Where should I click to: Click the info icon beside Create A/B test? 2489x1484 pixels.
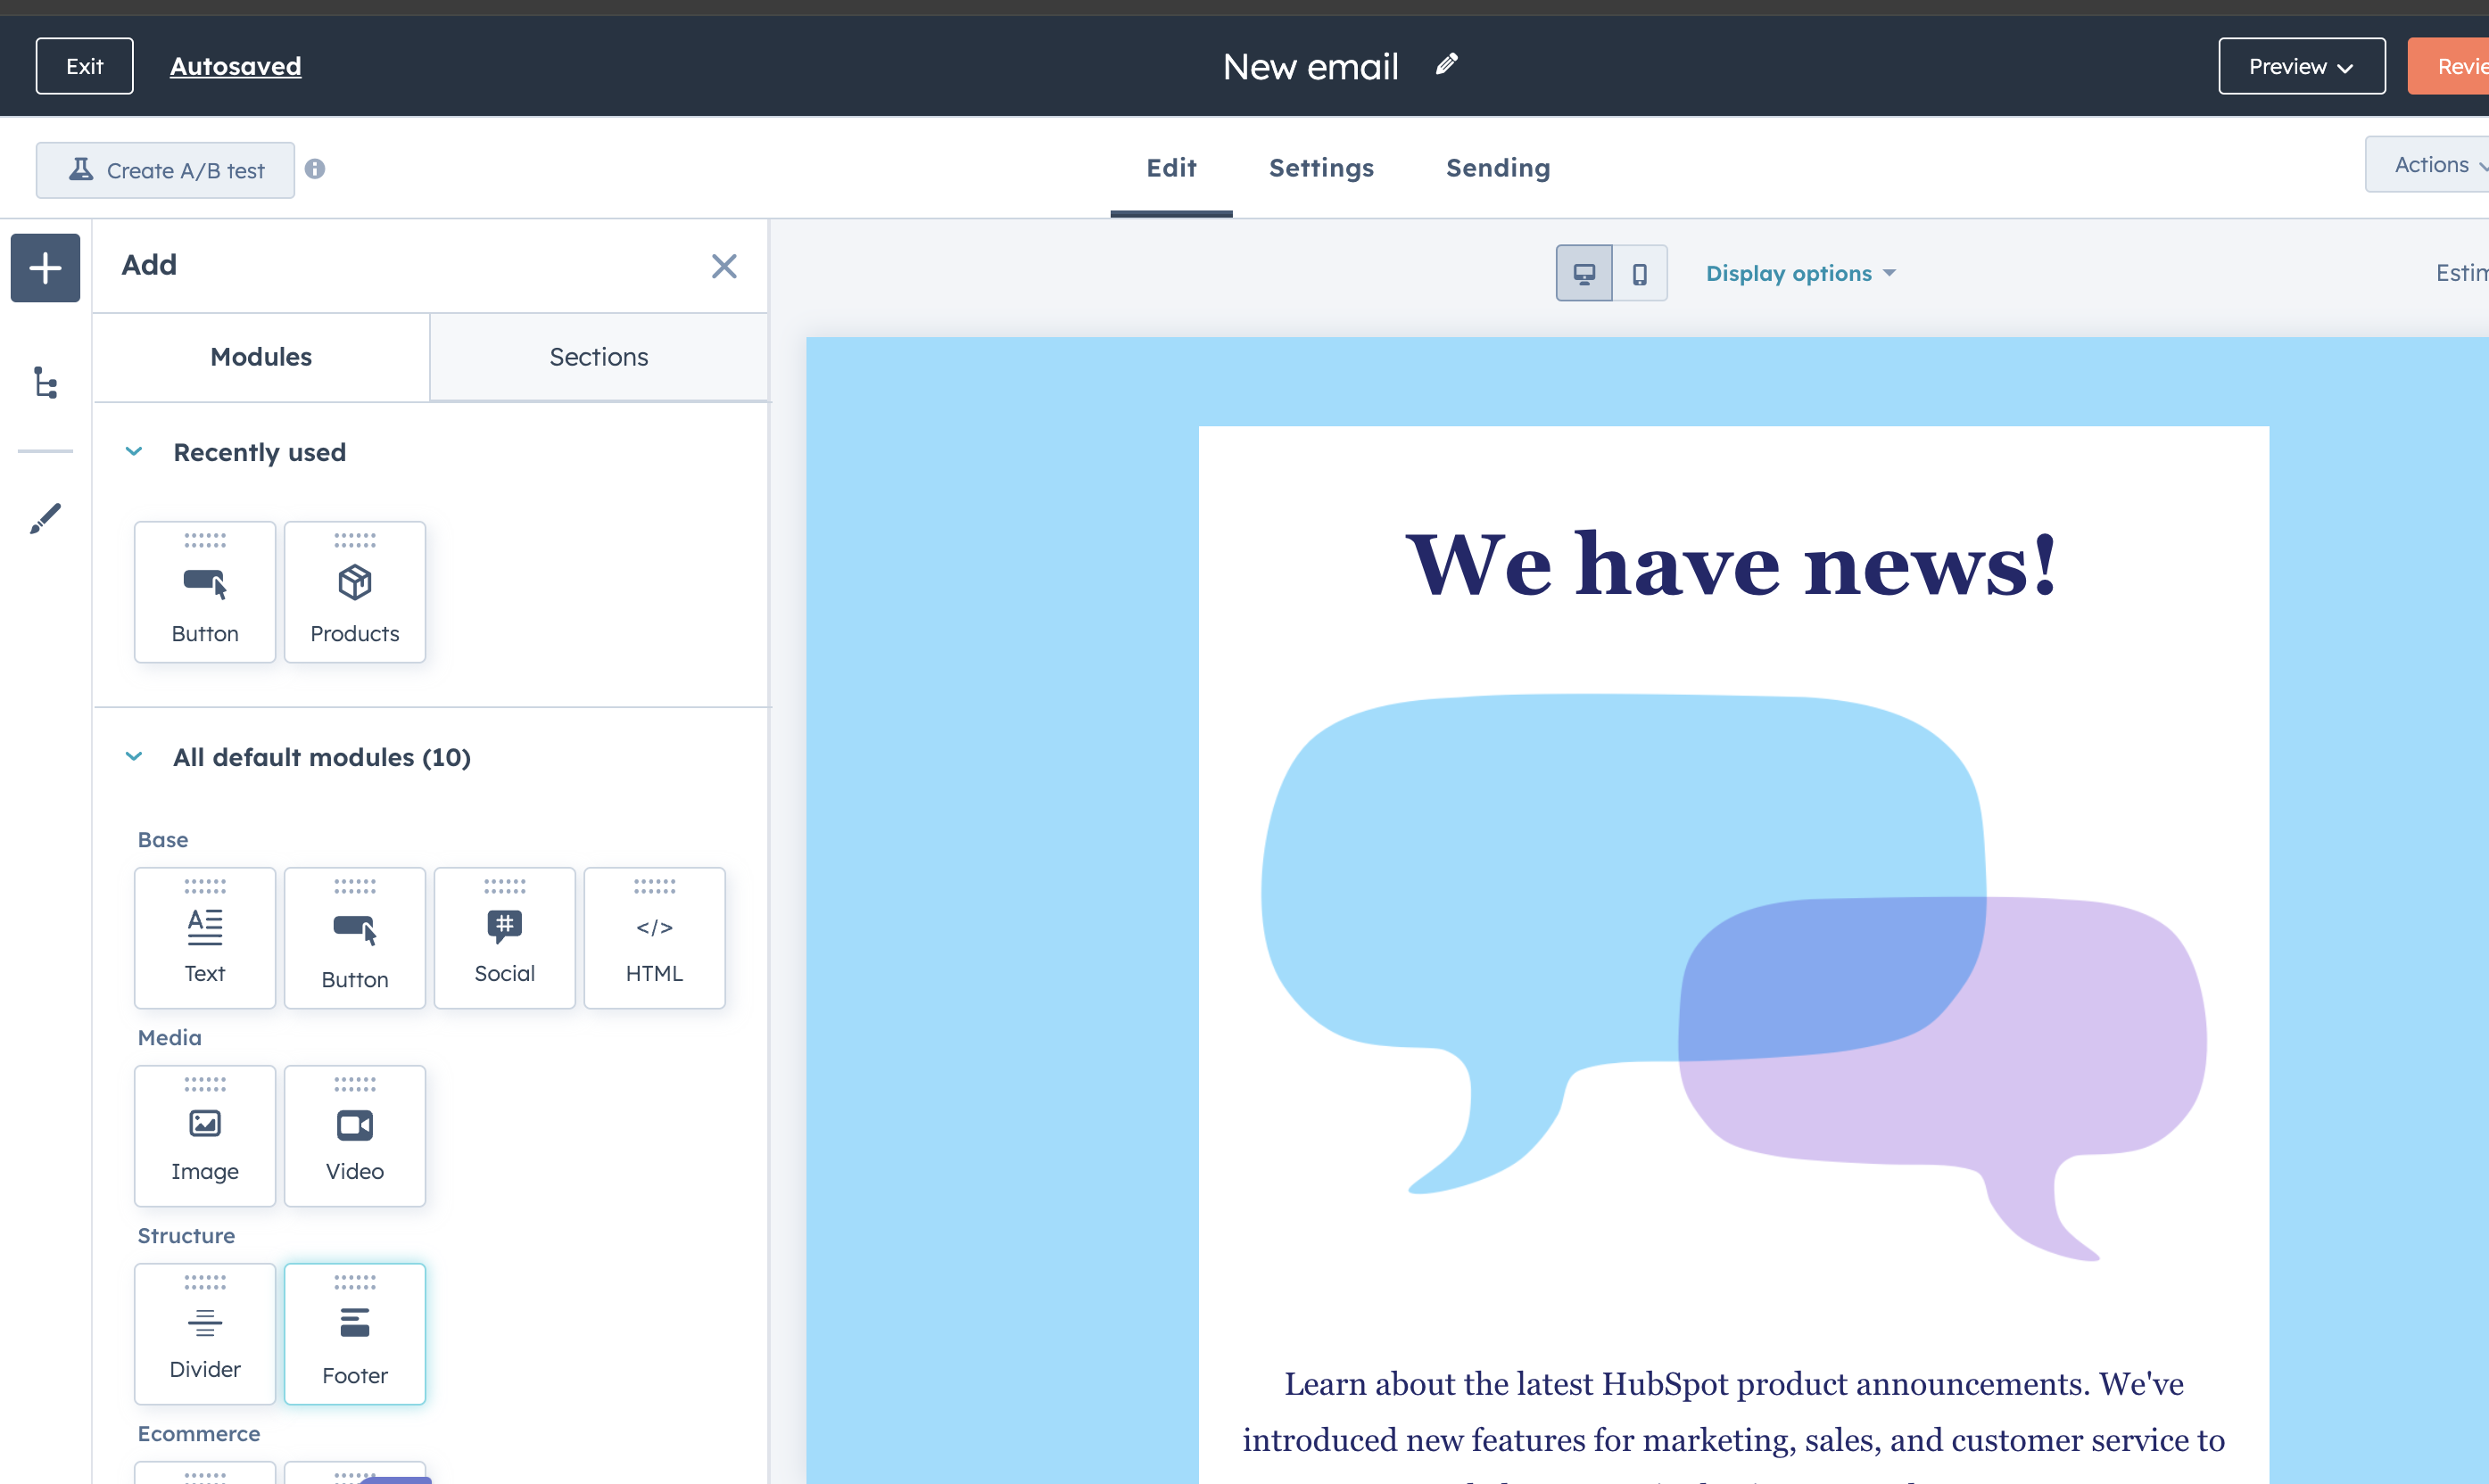point(315,169)
